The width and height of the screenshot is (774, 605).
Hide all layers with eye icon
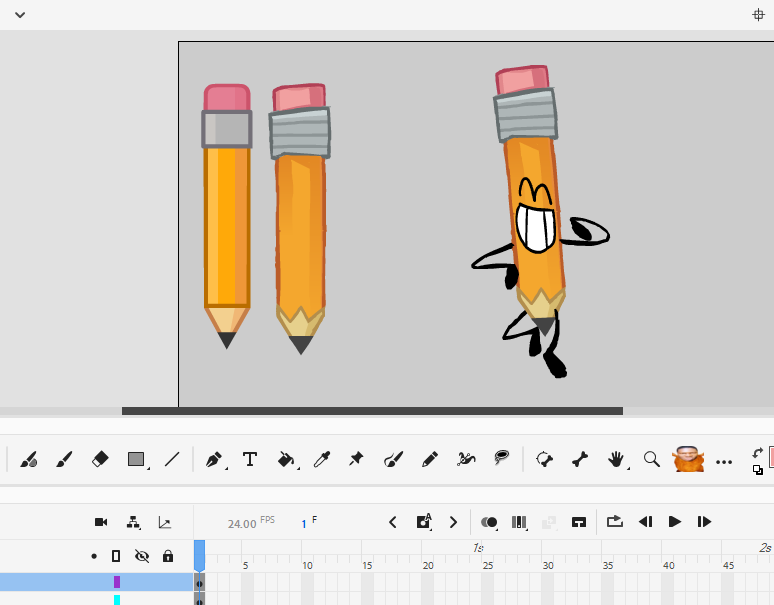[142, 557]
